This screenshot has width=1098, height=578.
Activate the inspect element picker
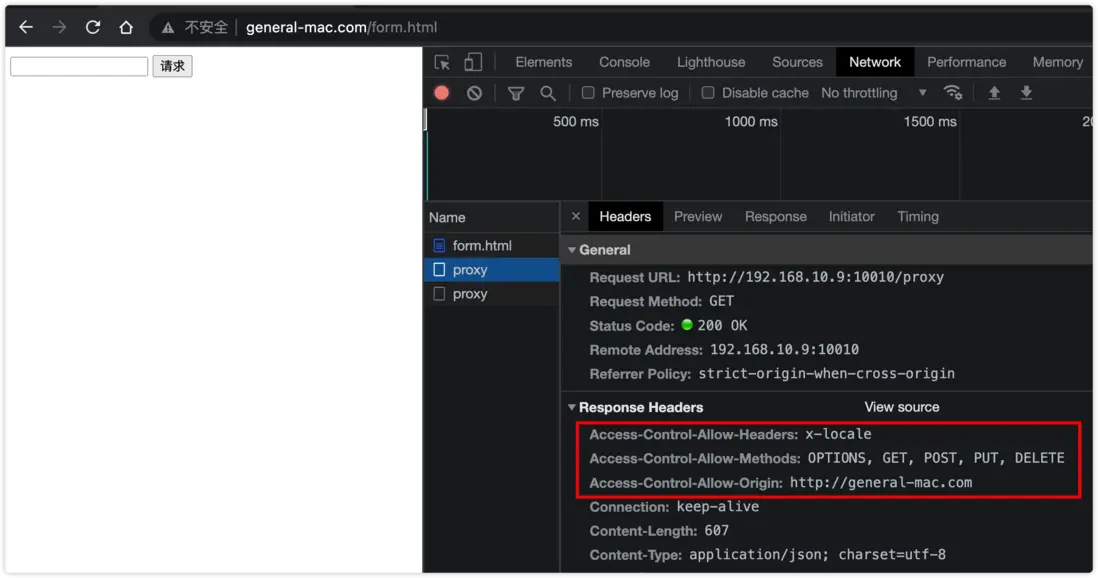click(442, 62)
